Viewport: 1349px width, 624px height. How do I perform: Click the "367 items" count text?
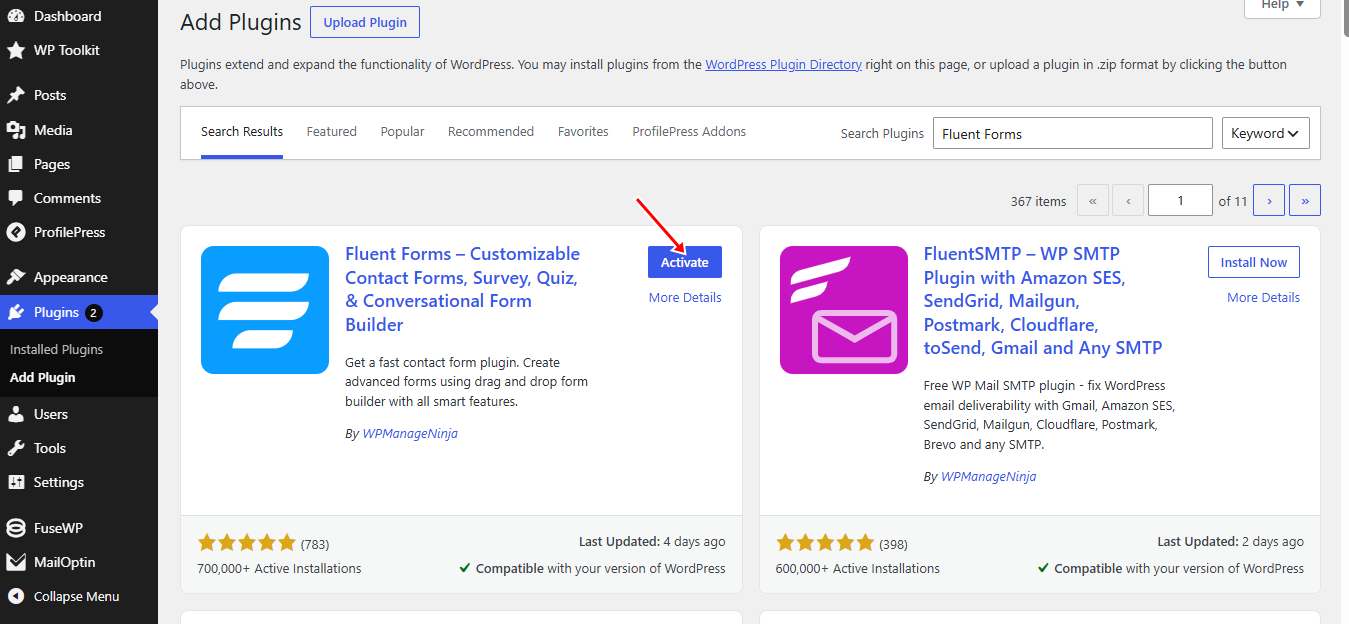[x=1038, y=201]
